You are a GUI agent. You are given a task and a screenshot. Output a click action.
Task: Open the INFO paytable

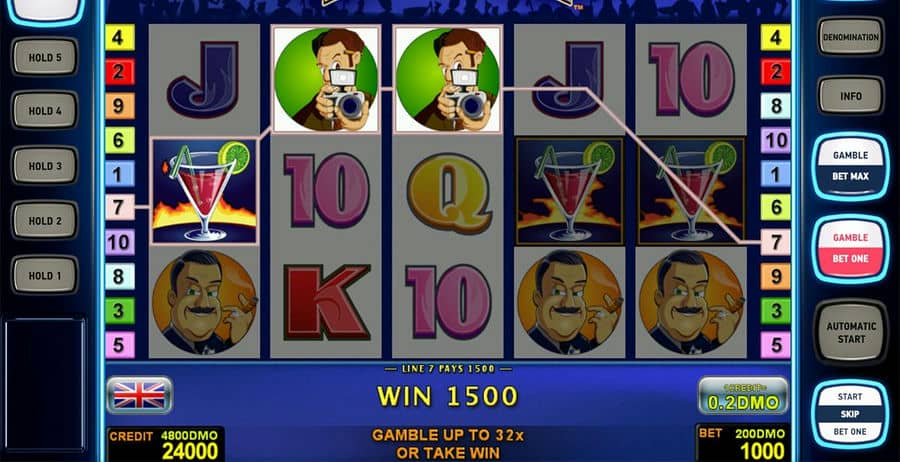[851, 96]
